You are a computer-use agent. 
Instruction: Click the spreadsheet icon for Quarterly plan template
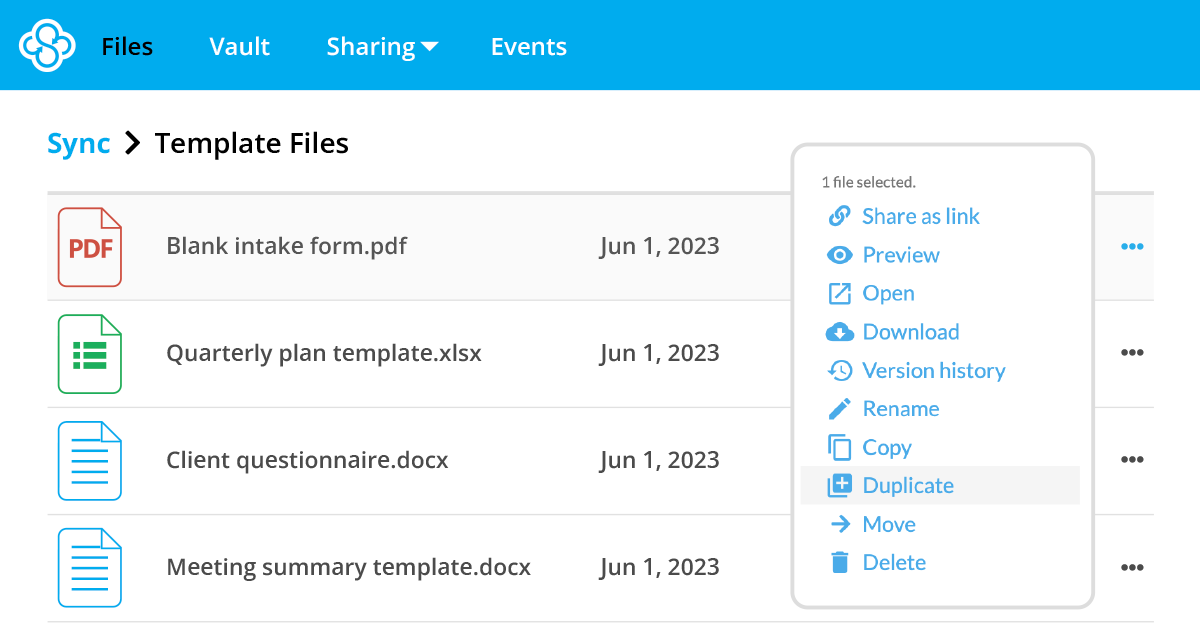(90, 353)
